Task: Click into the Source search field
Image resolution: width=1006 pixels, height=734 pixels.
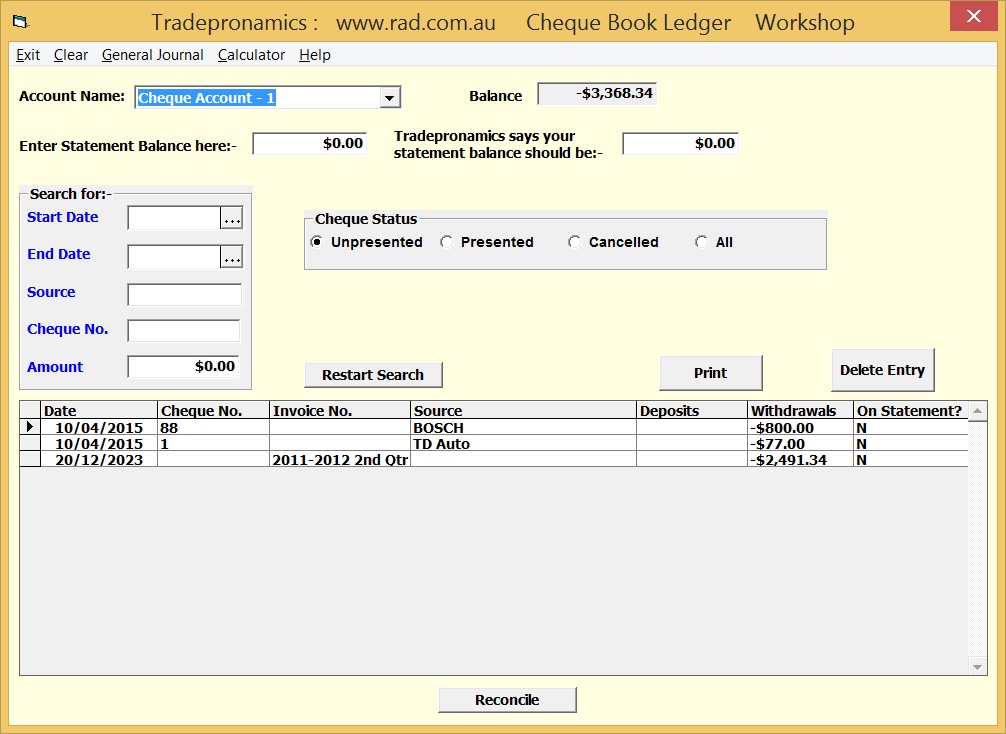Action: [x=185, y=294]
